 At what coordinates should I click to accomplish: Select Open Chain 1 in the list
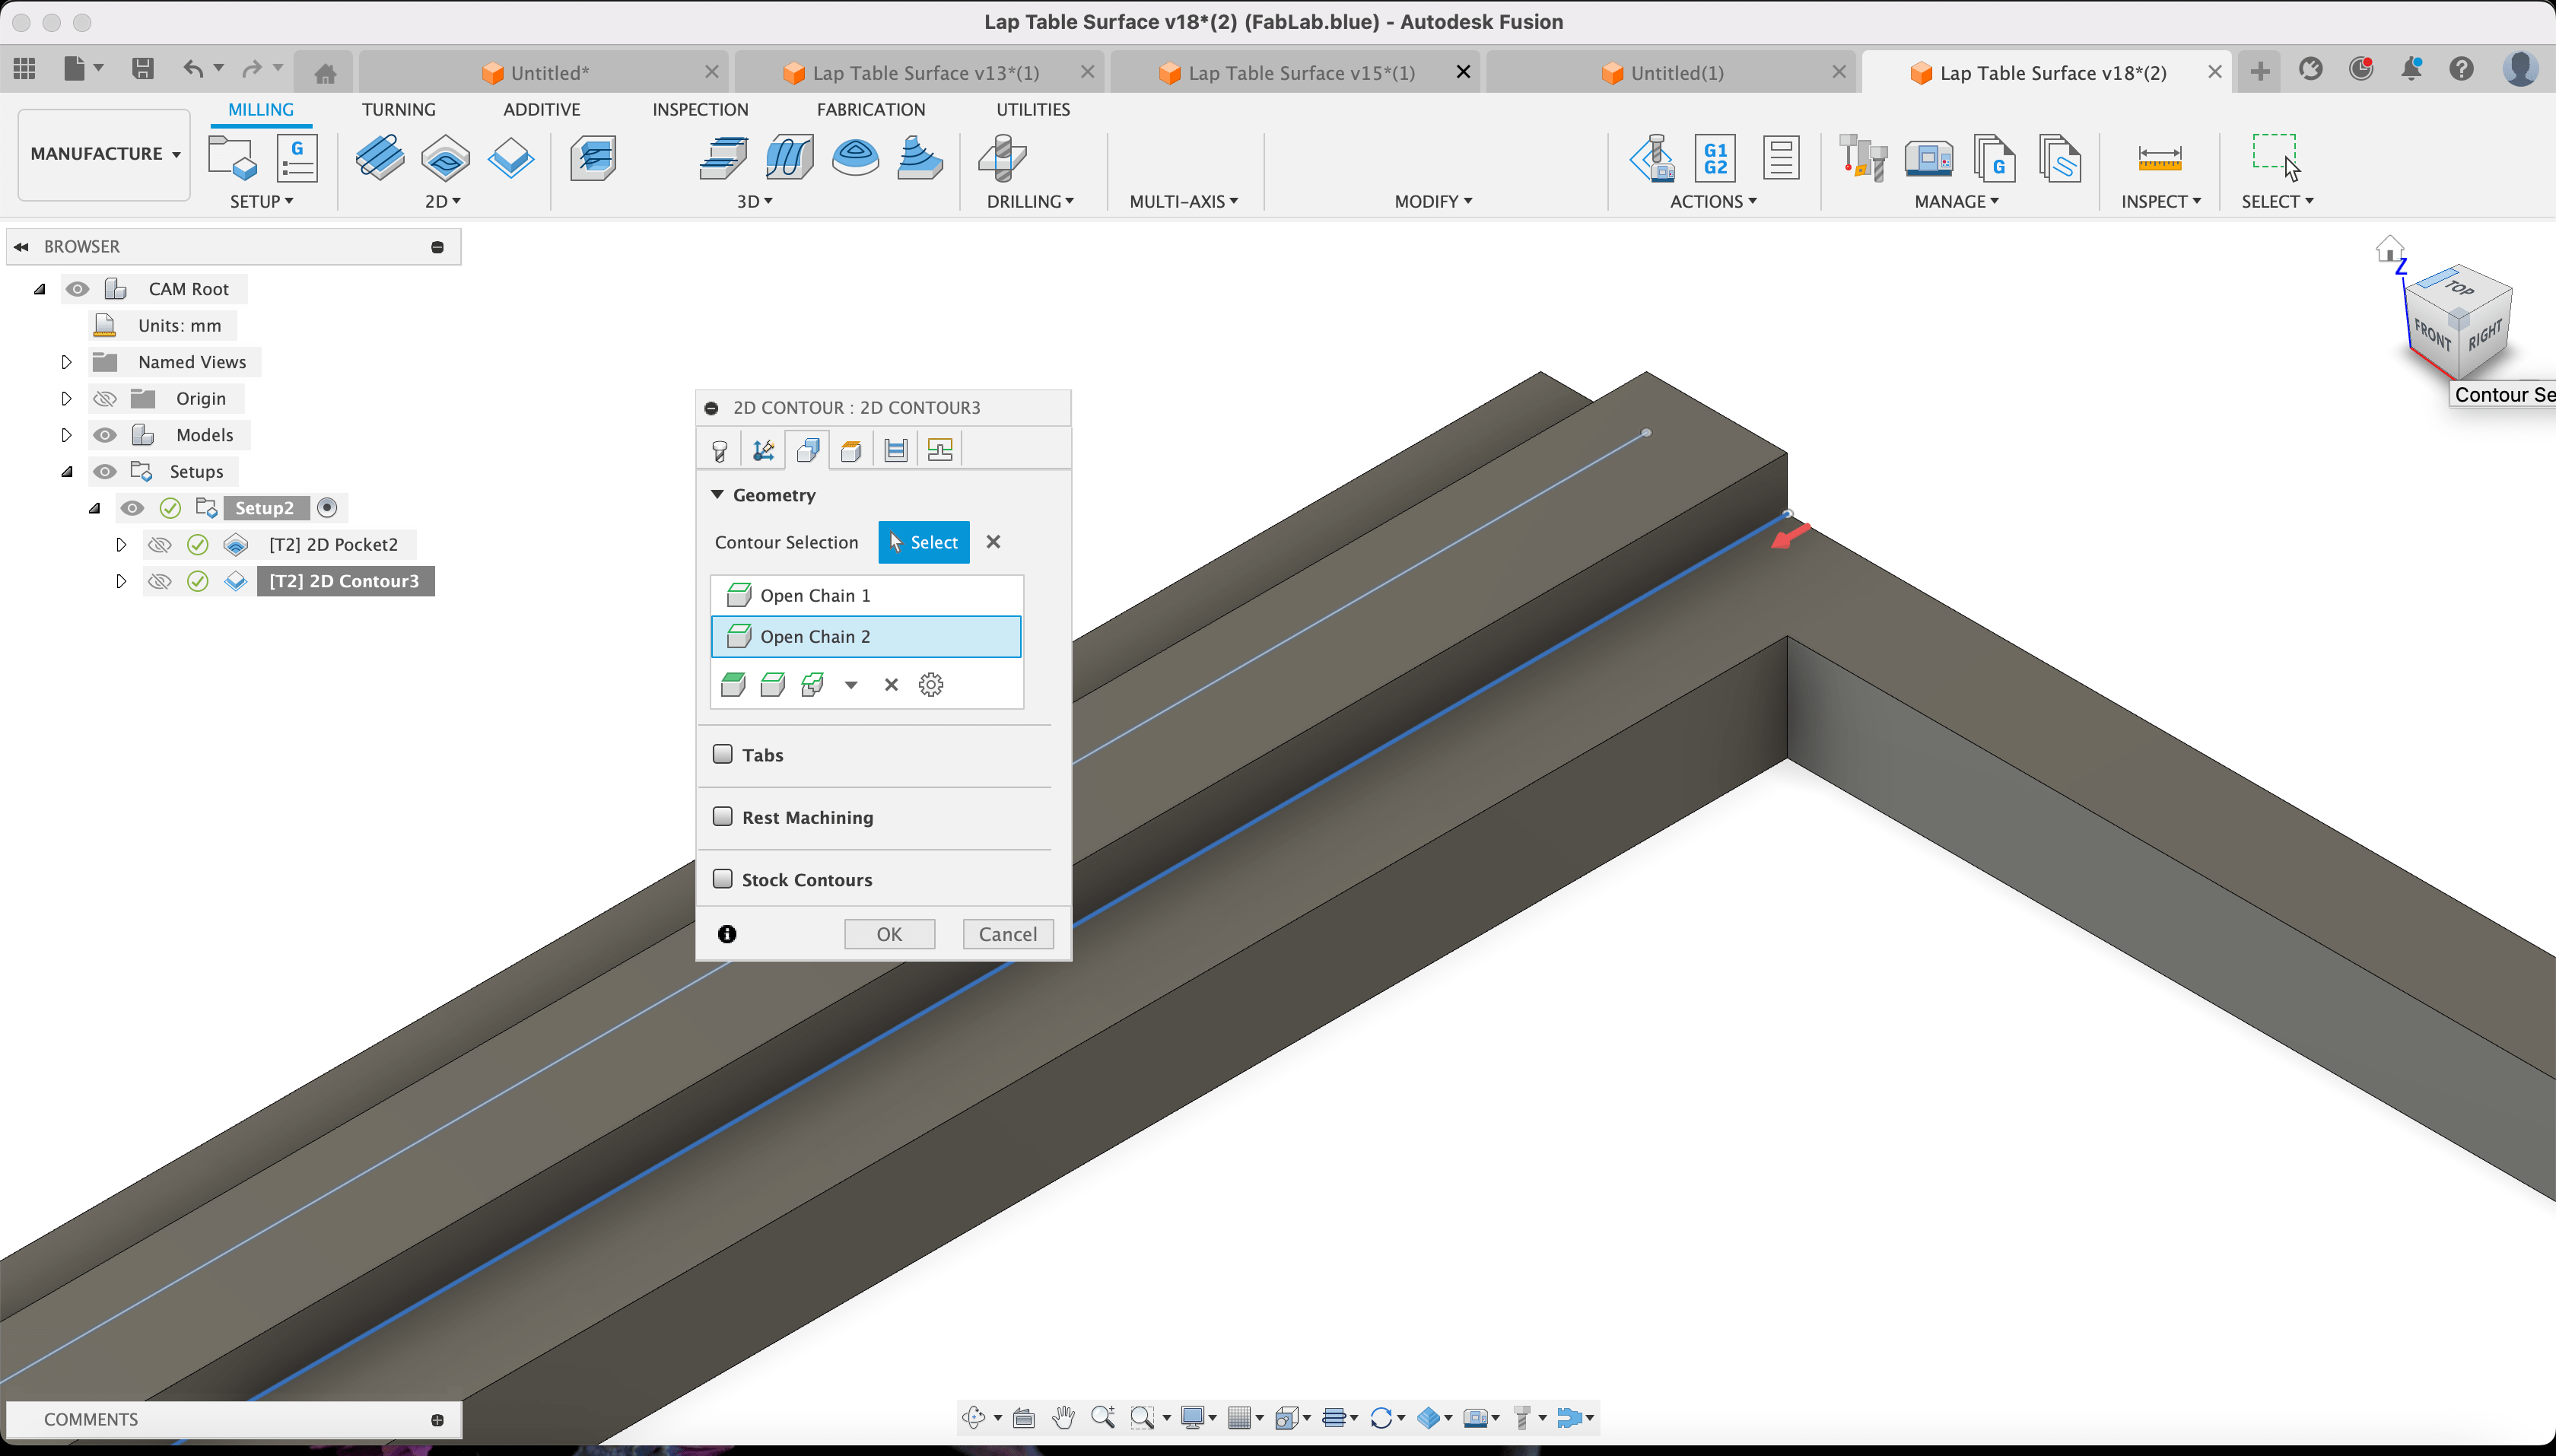point(866,595)
